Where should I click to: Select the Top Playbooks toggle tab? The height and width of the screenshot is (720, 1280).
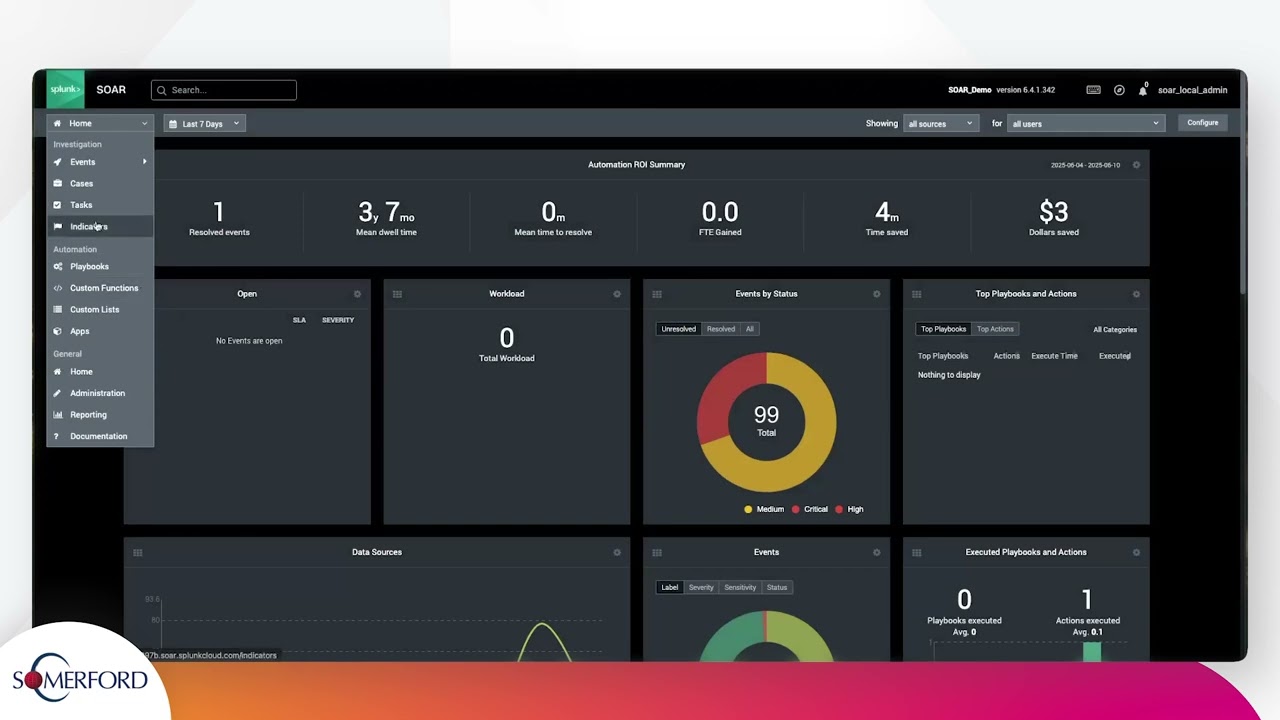coord(944,329)
